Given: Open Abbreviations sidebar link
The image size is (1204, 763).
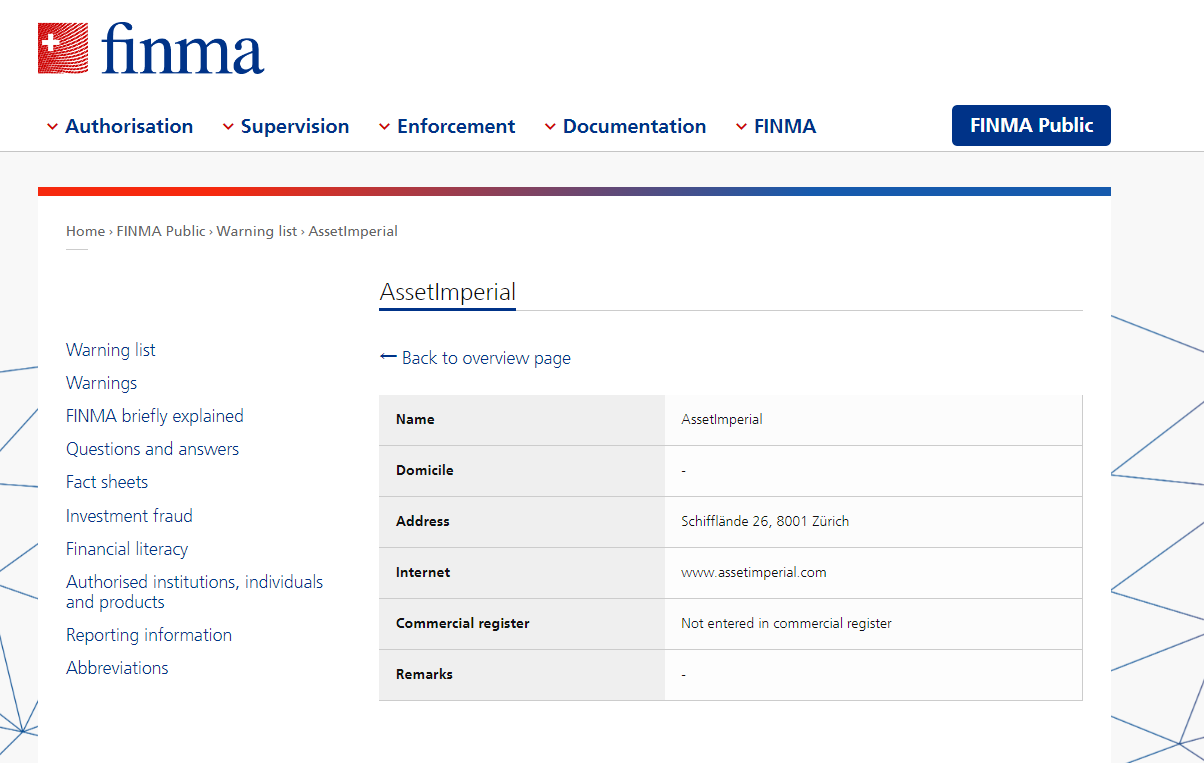Looking at the screenshot, I should coord(117,668).
